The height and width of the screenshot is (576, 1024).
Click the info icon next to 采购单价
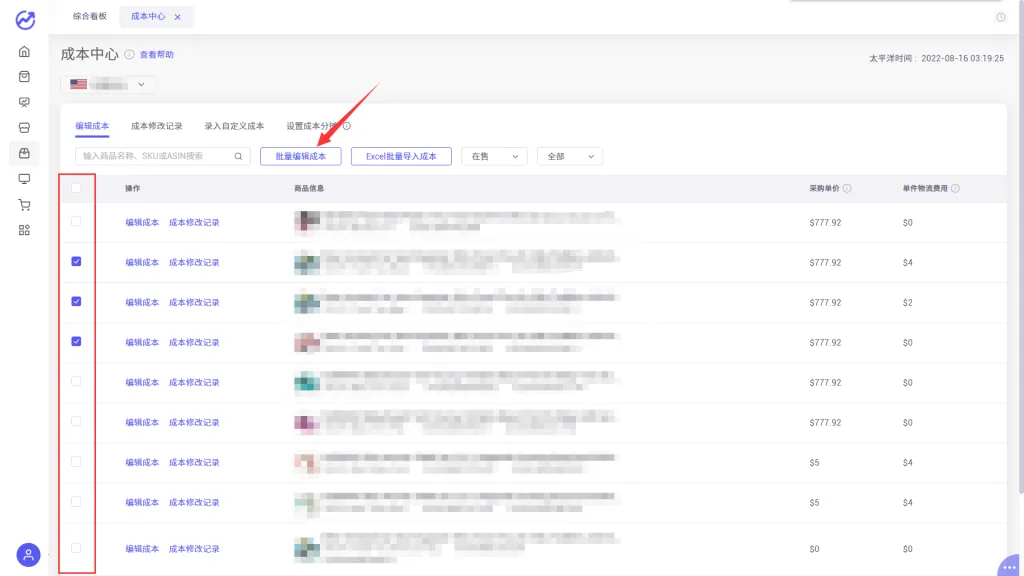[x=847, y=188]
